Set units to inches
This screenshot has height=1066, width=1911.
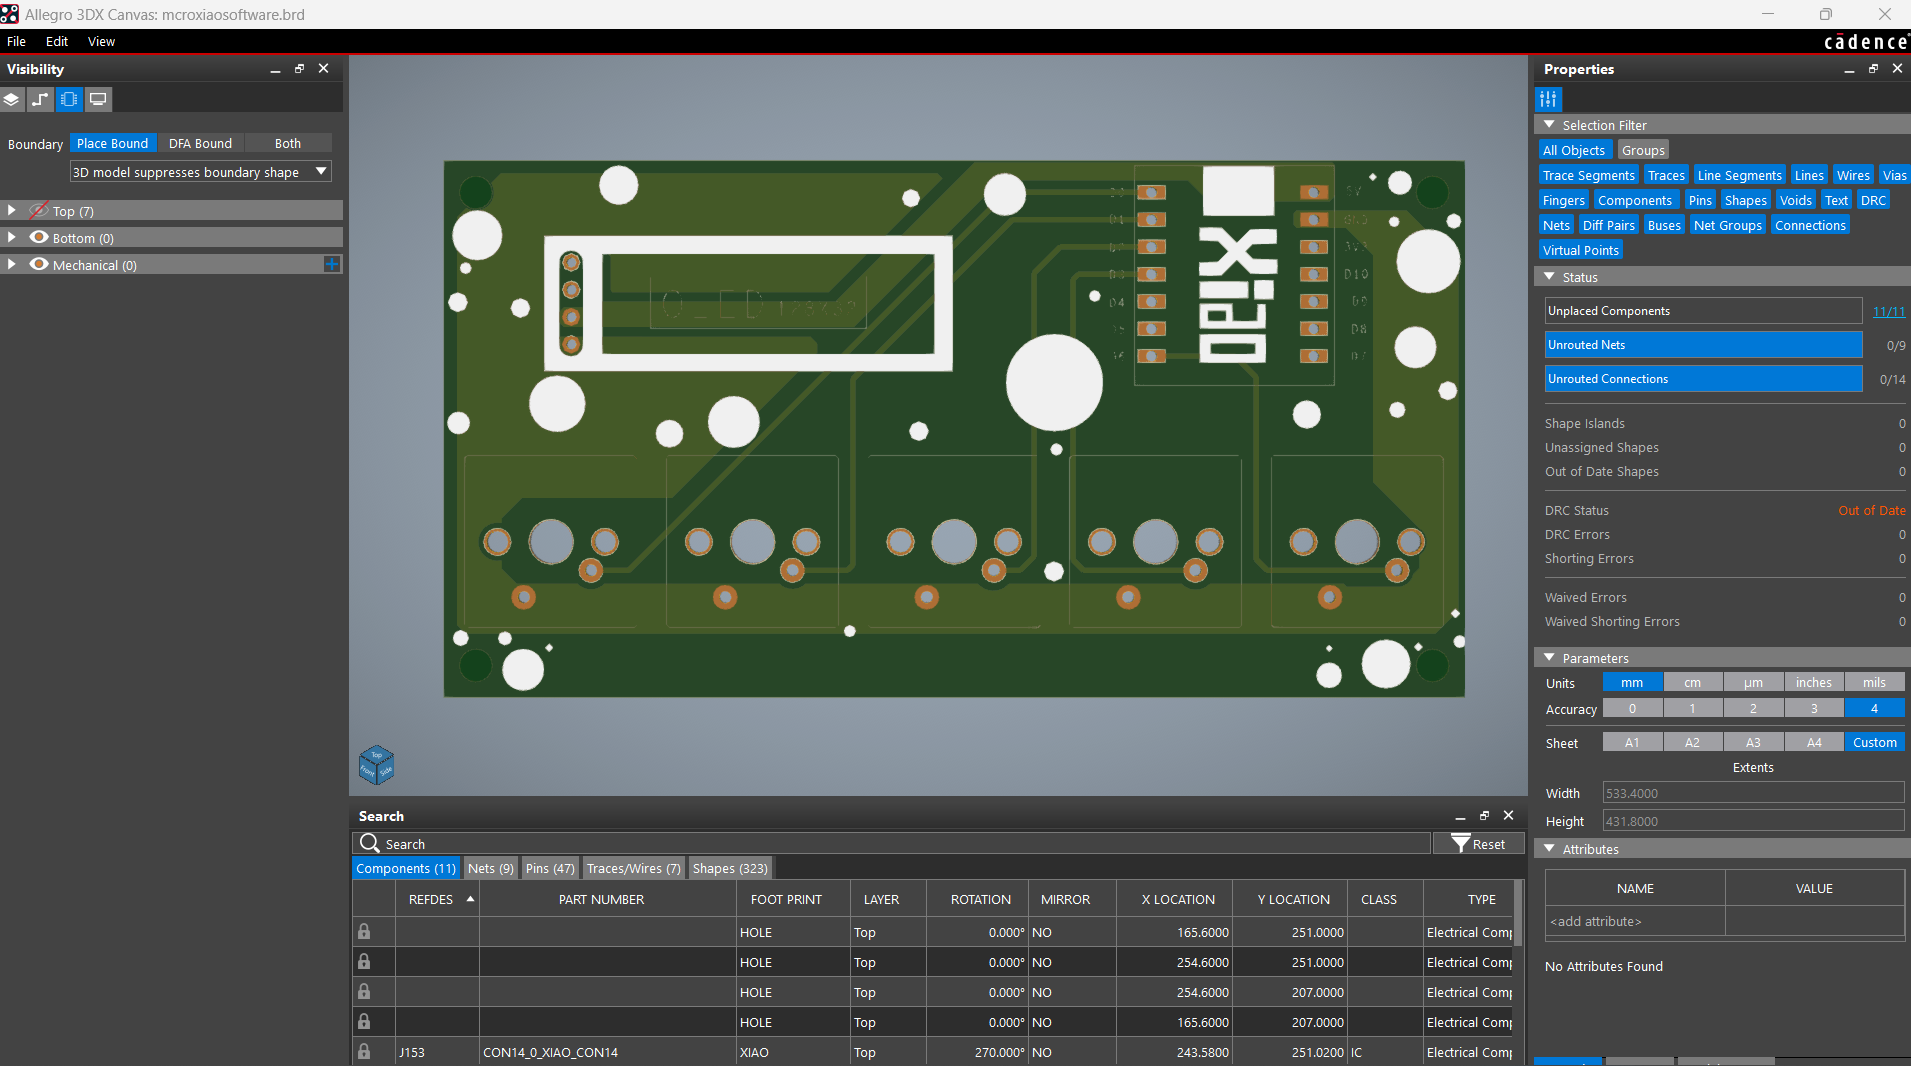(1813, 682)
